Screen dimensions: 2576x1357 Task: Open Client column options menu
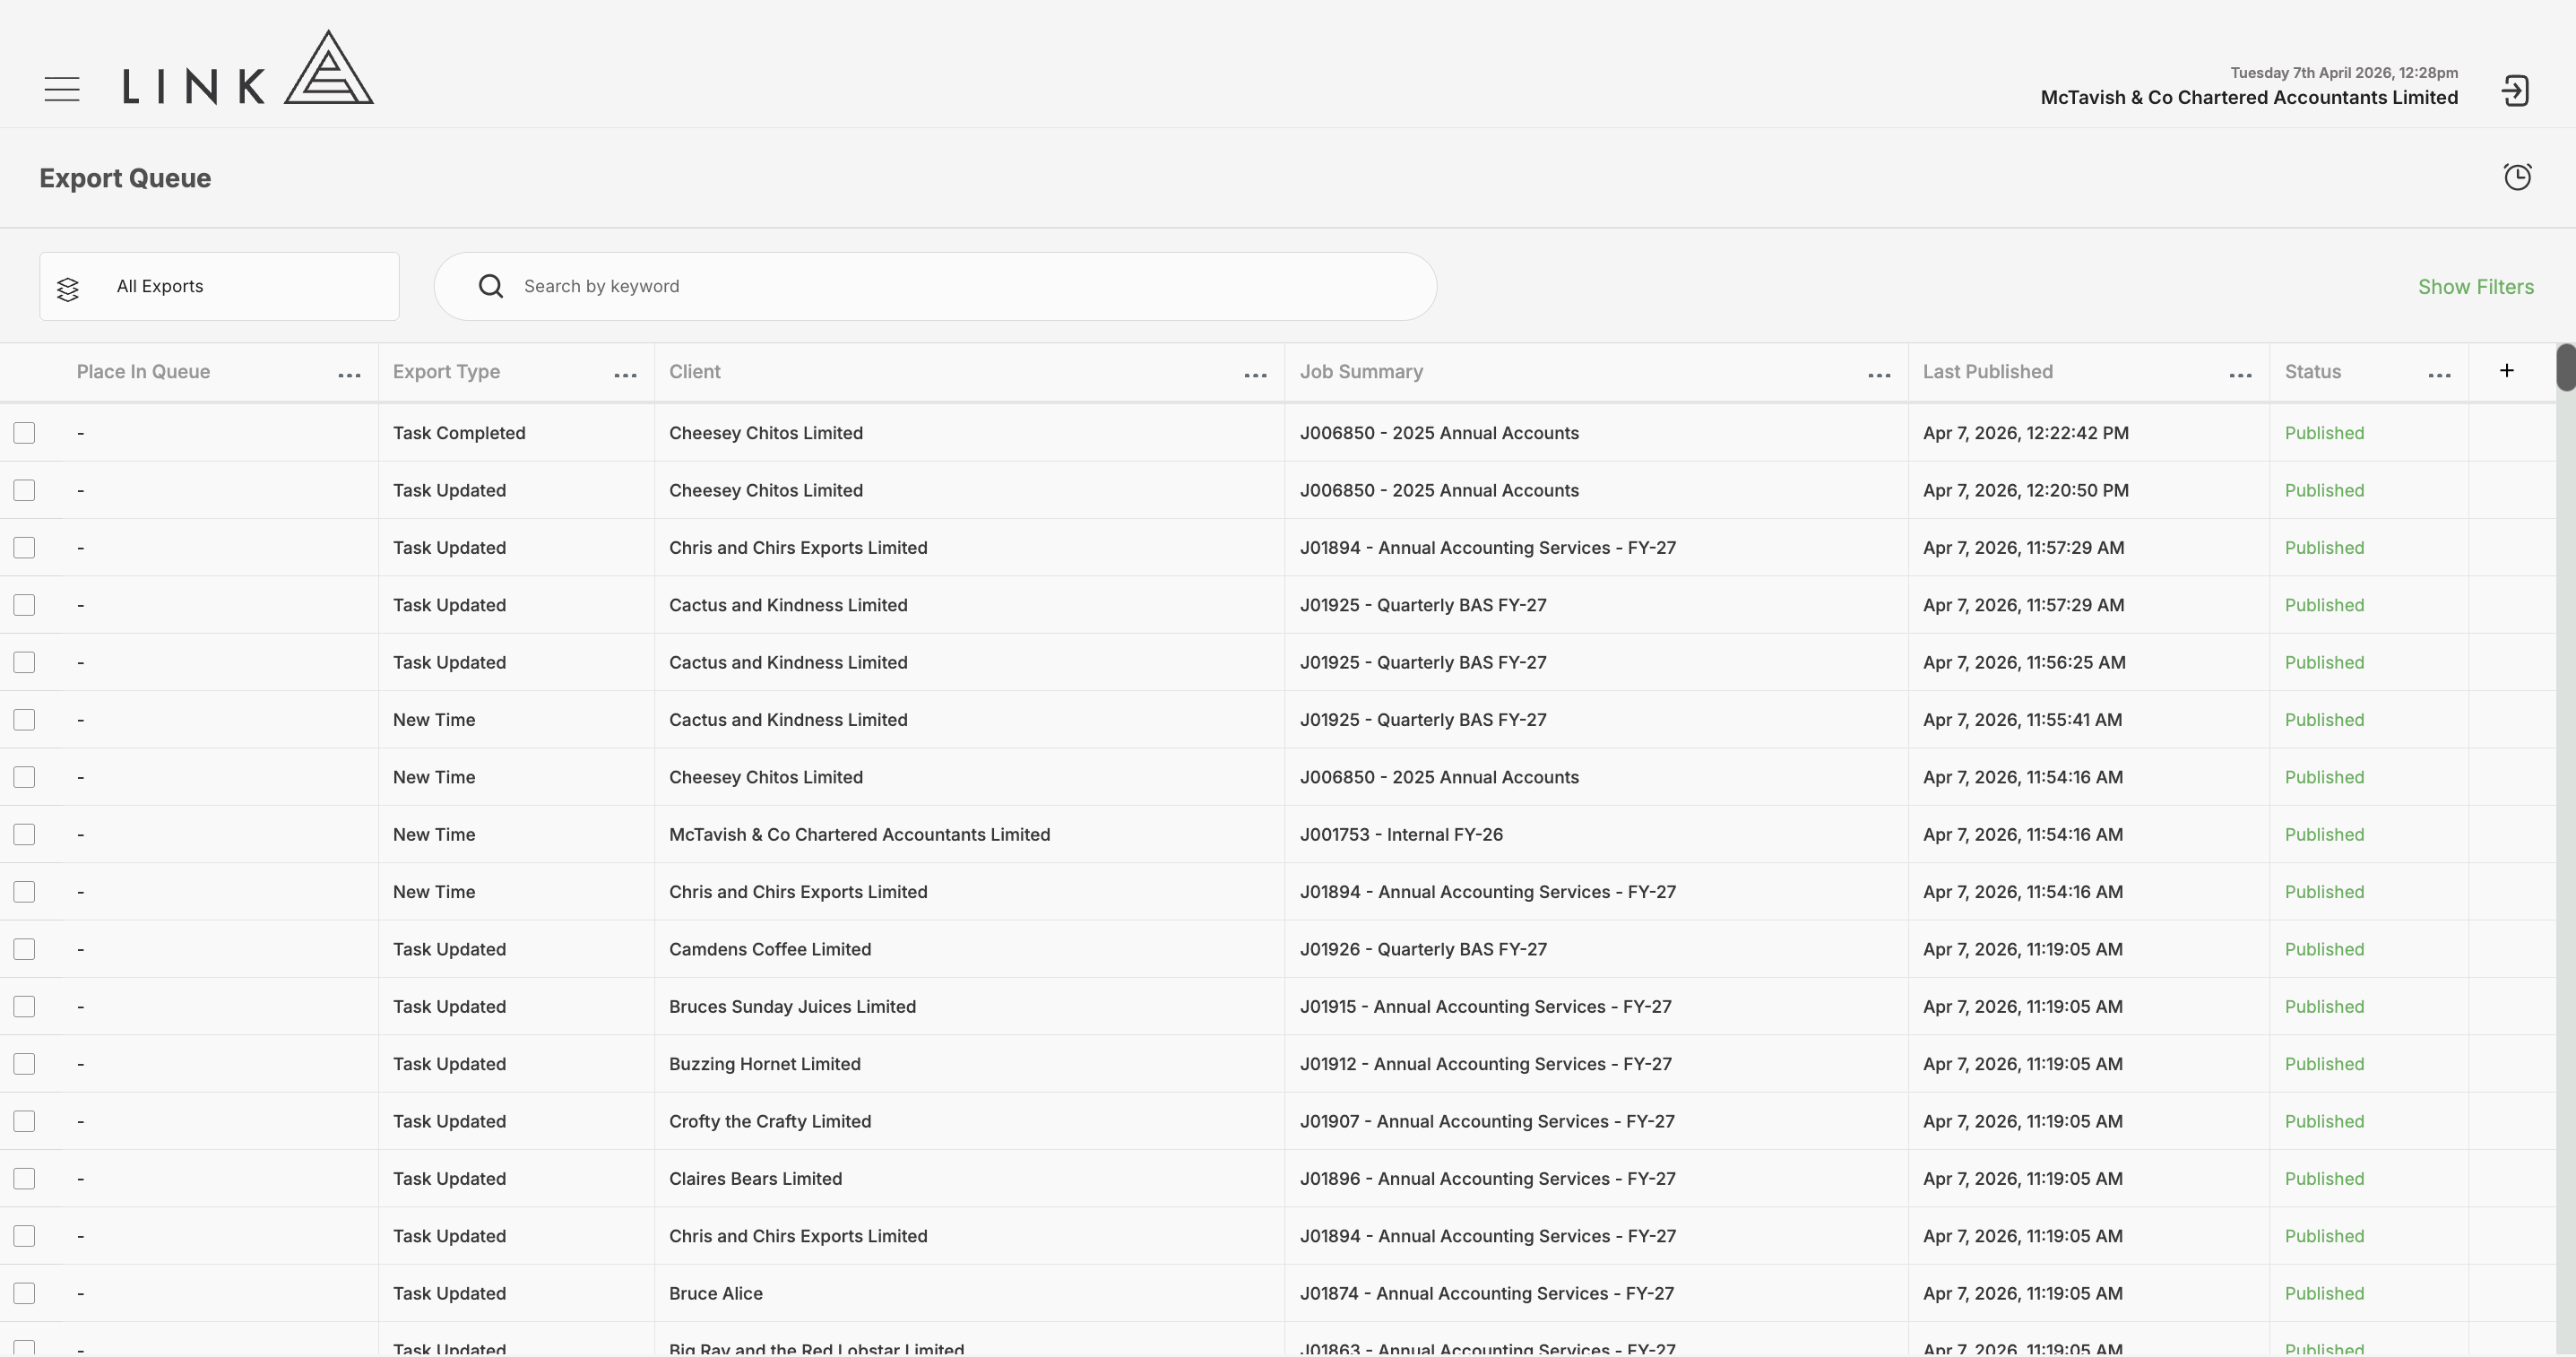click(x=1255, y=375)
